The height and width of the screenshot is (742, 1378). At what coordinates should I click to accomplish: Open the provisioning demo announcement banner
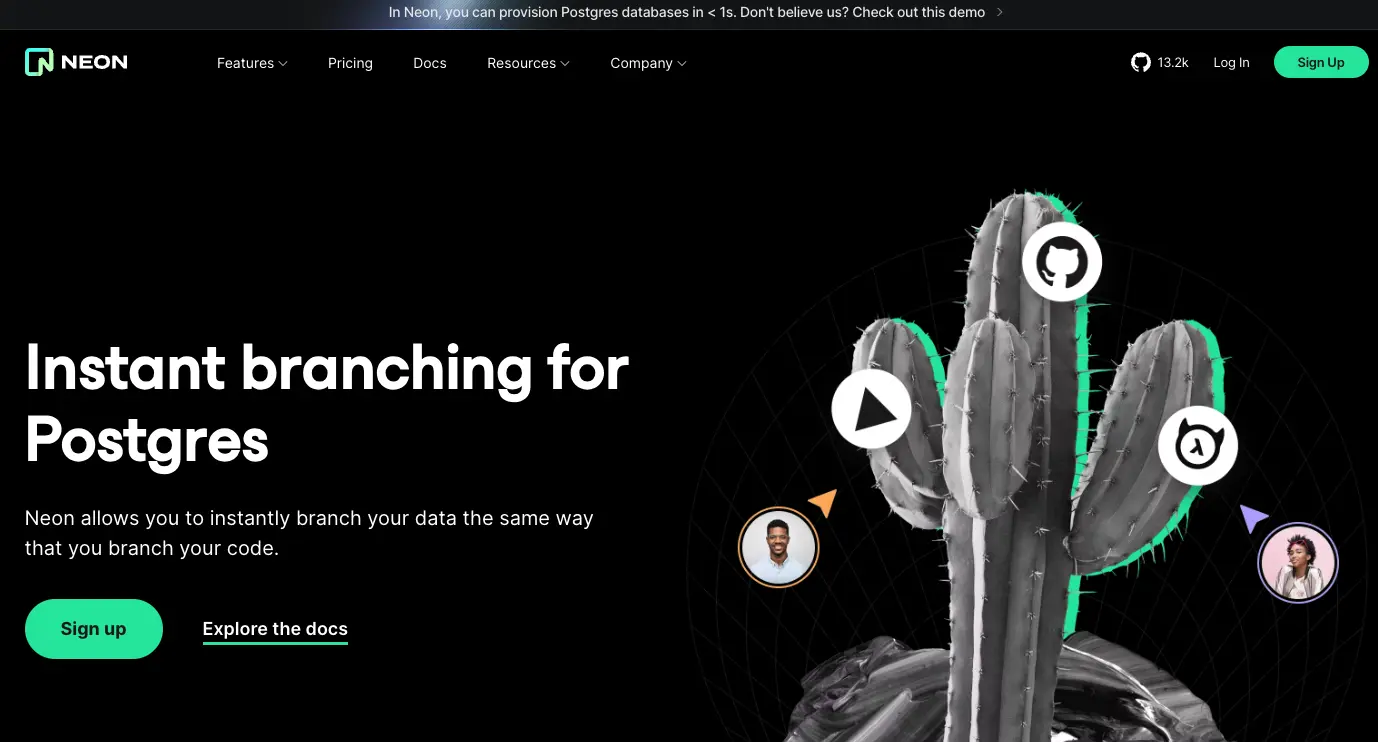pos(686,13)
